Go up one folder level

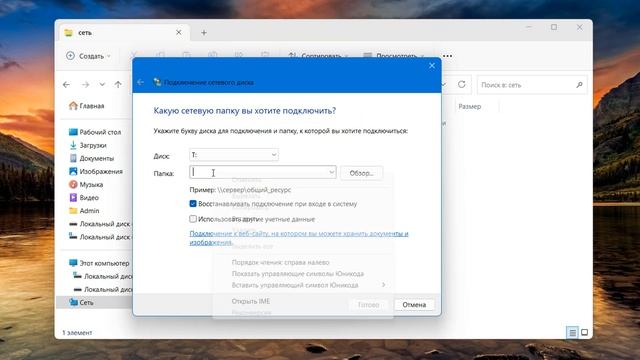(118, 84)
